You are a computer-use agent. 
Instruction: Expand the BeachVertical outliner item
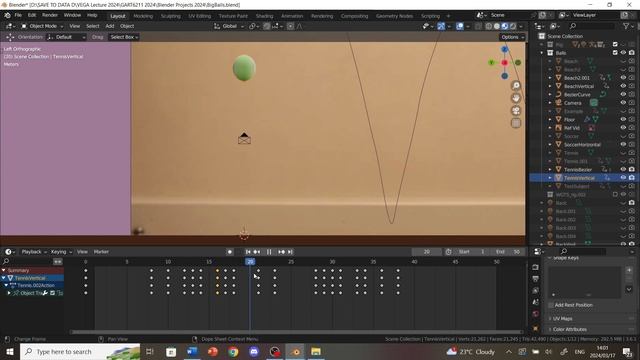click(550, 86)
